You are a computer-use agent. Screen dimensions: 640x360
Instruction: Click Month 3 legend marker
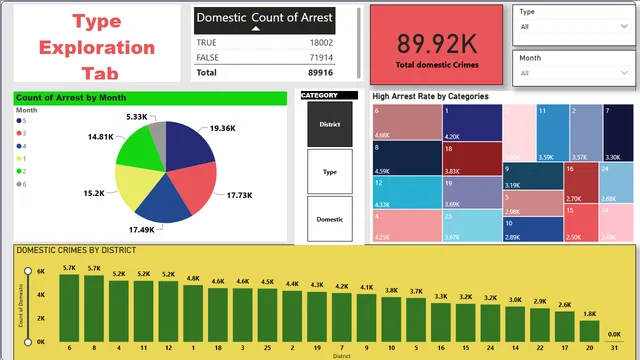coord(19,133)
